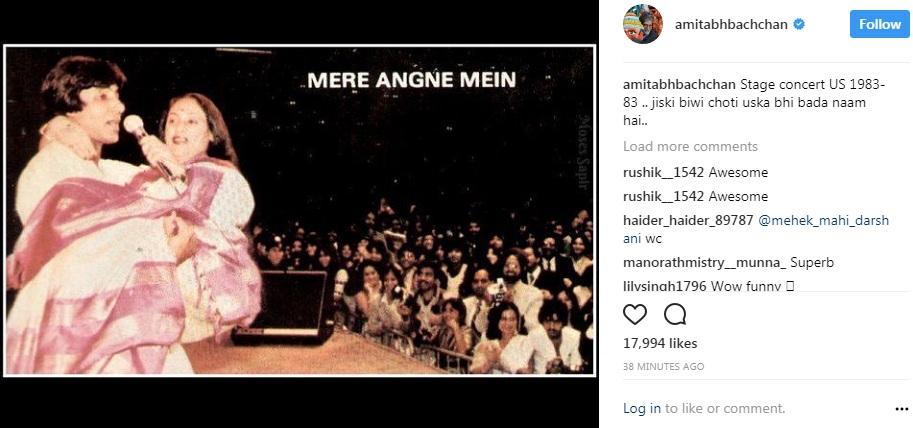Open the amitabhbachchan profile avatar
This screenshot has height=428, width=913.
(643, 24)
